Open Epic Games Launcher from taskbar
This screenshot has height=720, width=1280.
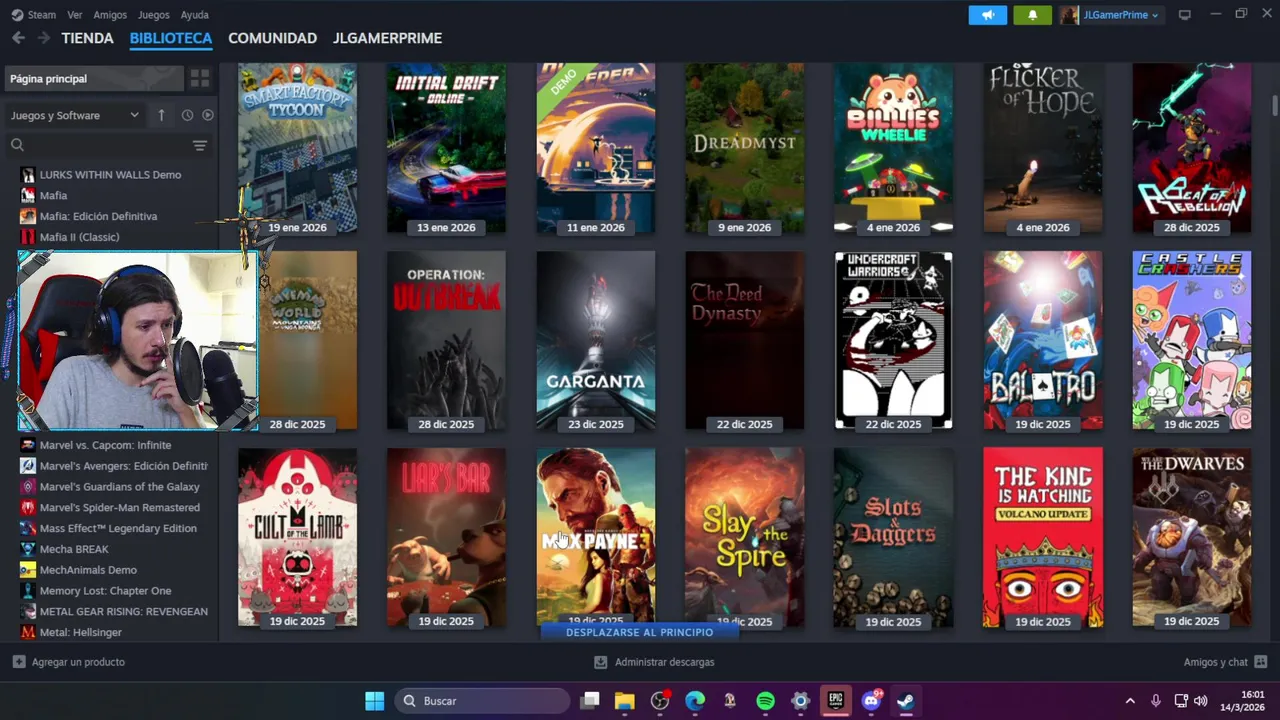coord(835,701)
